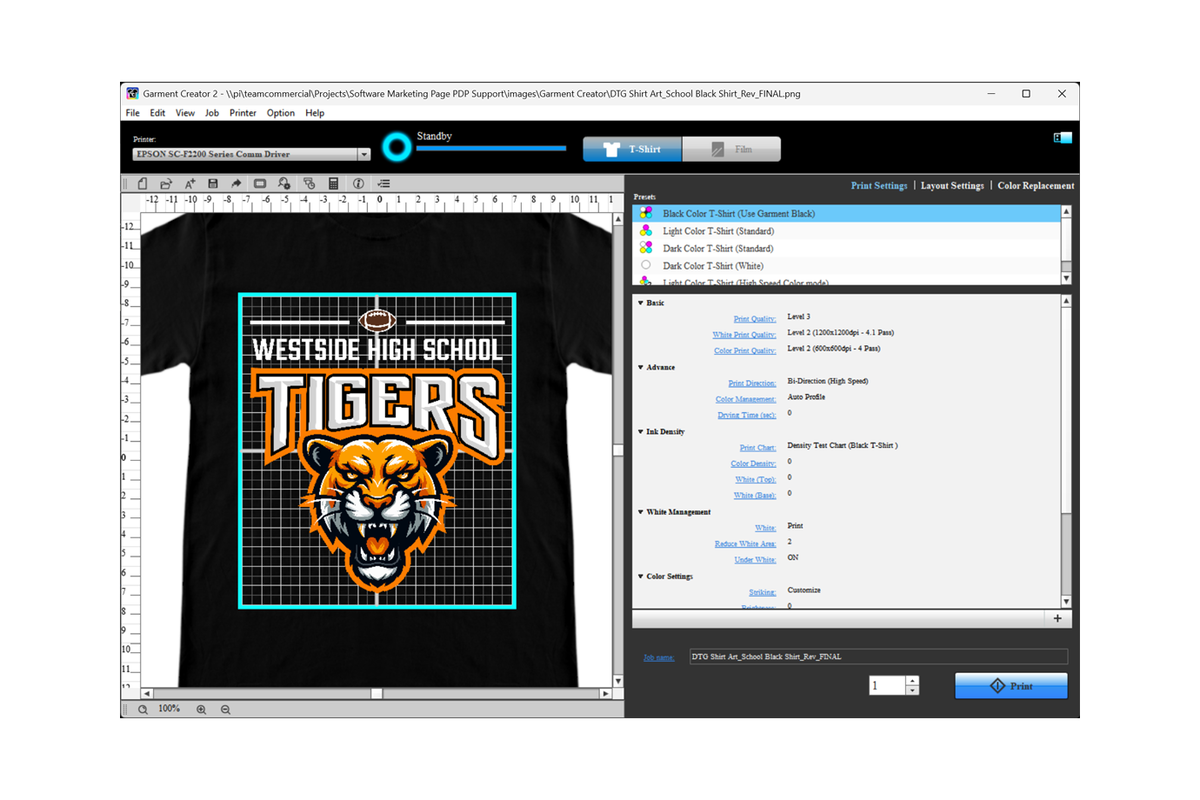Click the plus icon below the settings list
This screenshot has width=1200, height=800.
(1057, 619)
